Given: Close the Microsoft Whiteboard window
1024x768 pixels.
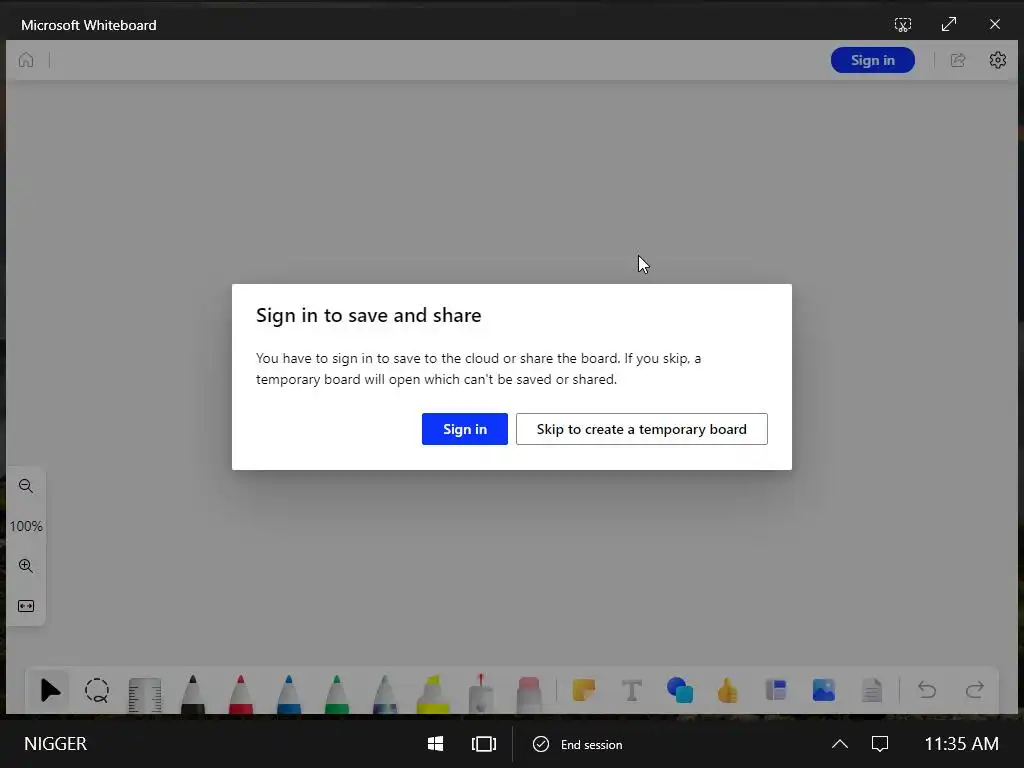Looking at the screenshot, I should [995, 24].
